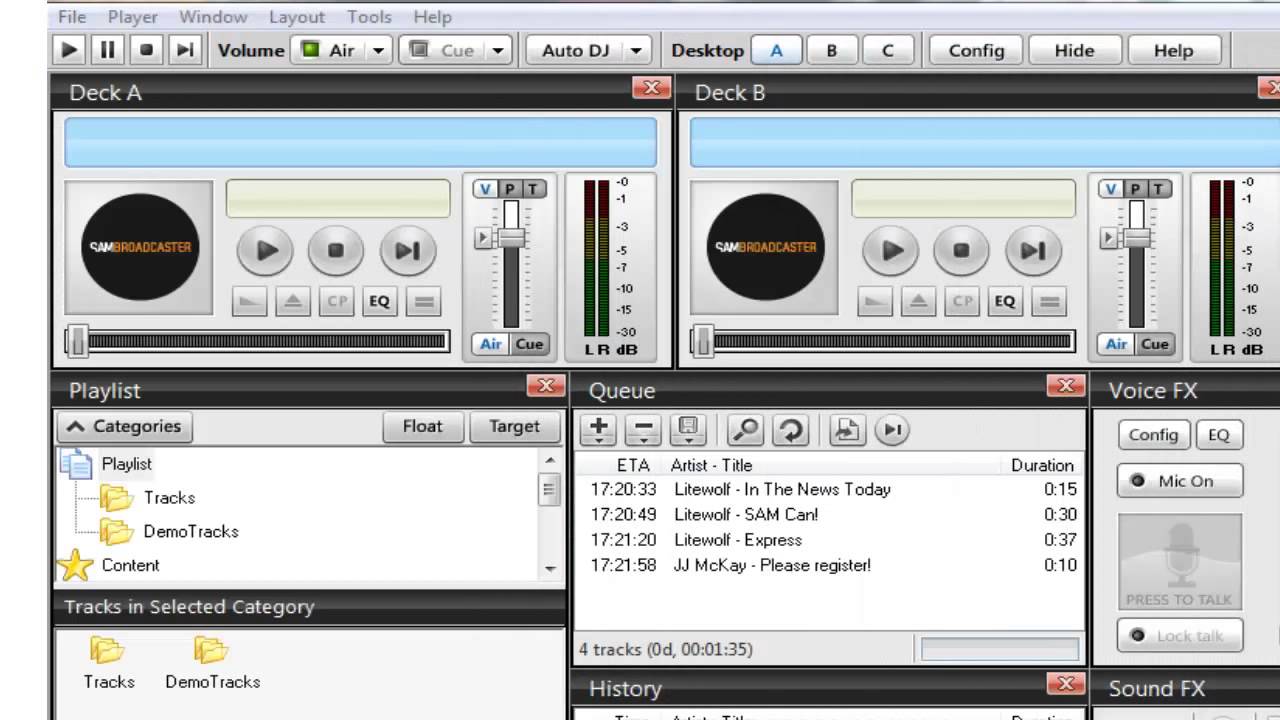Viewport: 1280px width, 720px height.
Task: Search tracks with Queue magnifier icon
Action: 745,430
